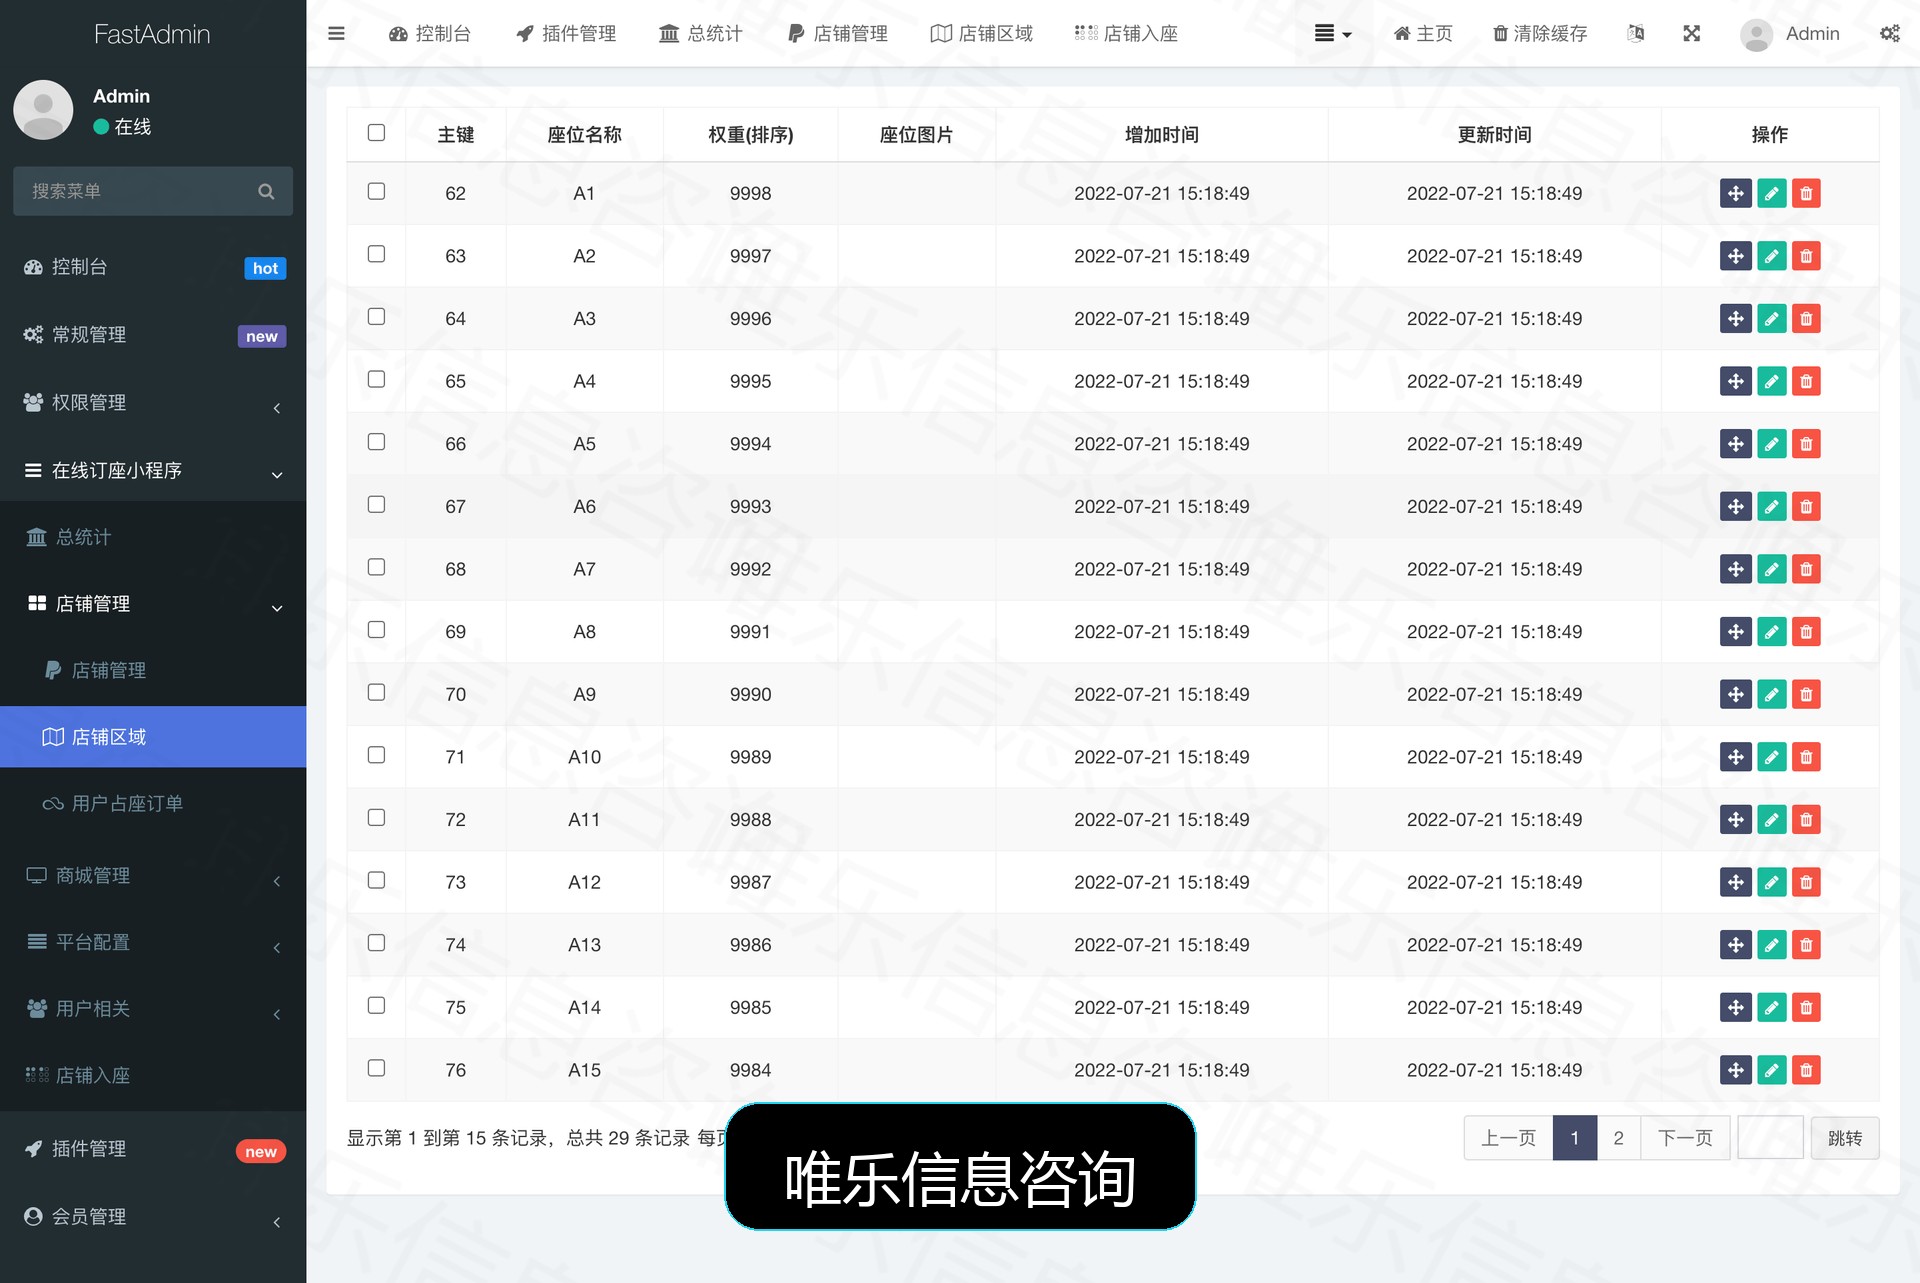Click the drag-sort icon for row A5
This screenshot has width=1920, height=1283.
coord(1735,444)
